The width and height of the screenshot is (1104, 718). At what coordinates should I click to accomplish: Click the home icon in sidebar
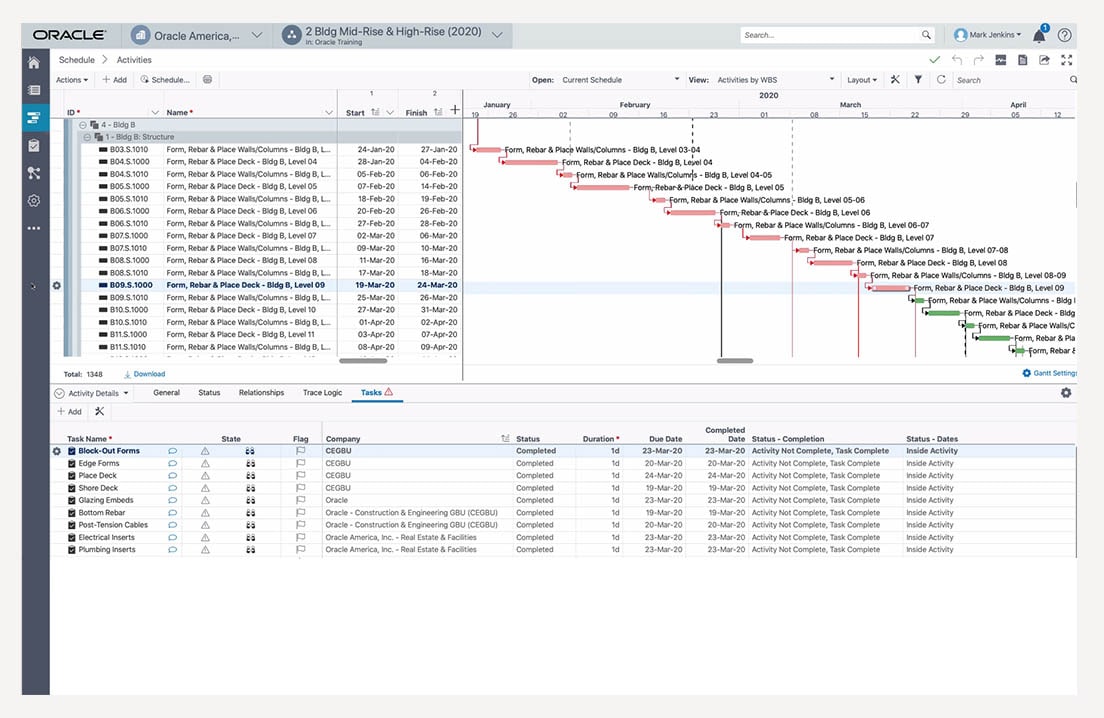[35, 62]
